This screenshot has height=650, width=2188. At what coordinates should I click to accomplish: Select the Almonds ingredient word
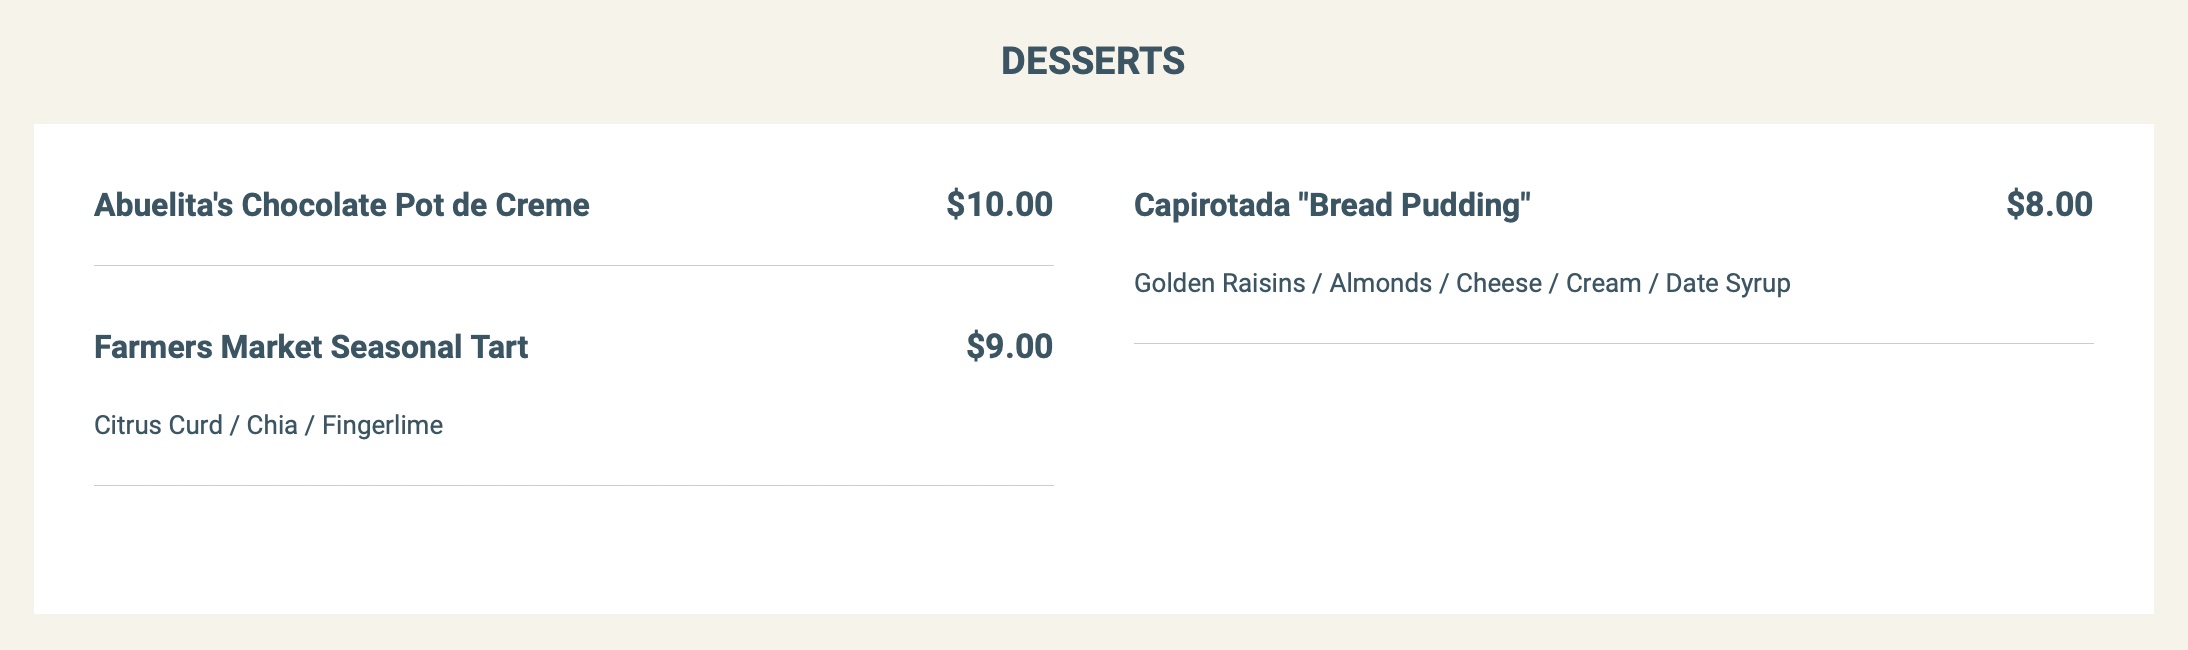click(x=1380, y=283)
